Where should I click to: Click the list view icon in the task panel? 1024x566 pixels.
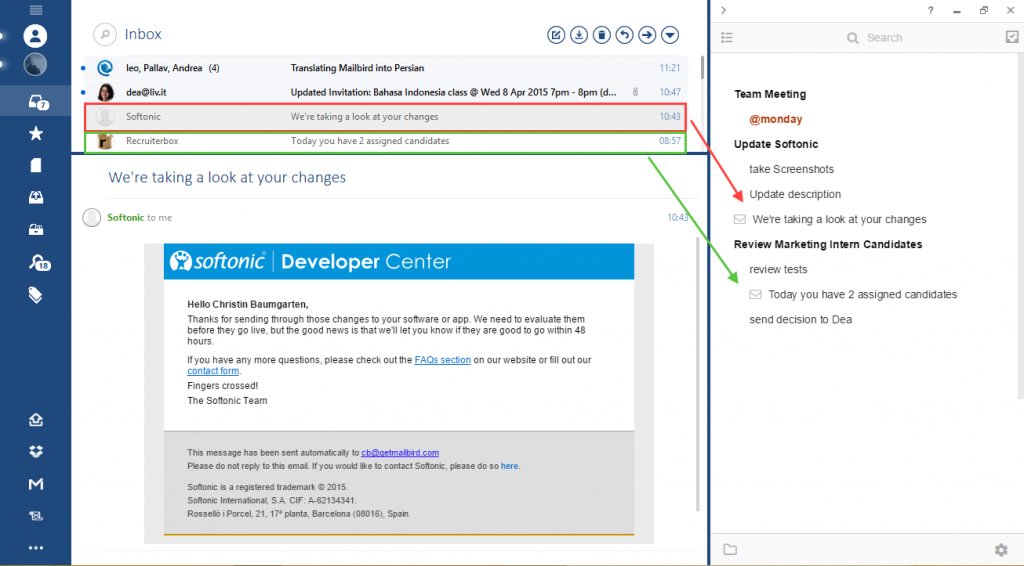pos(727,37)
